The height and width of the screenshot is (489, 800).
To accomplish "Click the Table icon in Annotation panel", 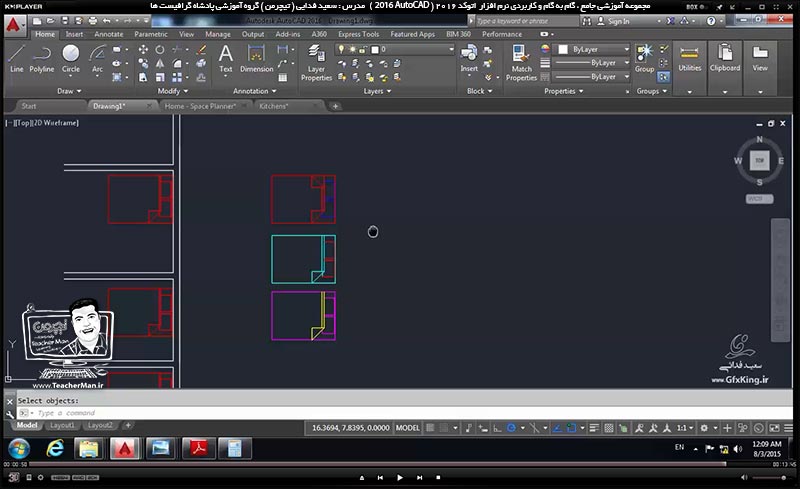I will click(283, 78).
